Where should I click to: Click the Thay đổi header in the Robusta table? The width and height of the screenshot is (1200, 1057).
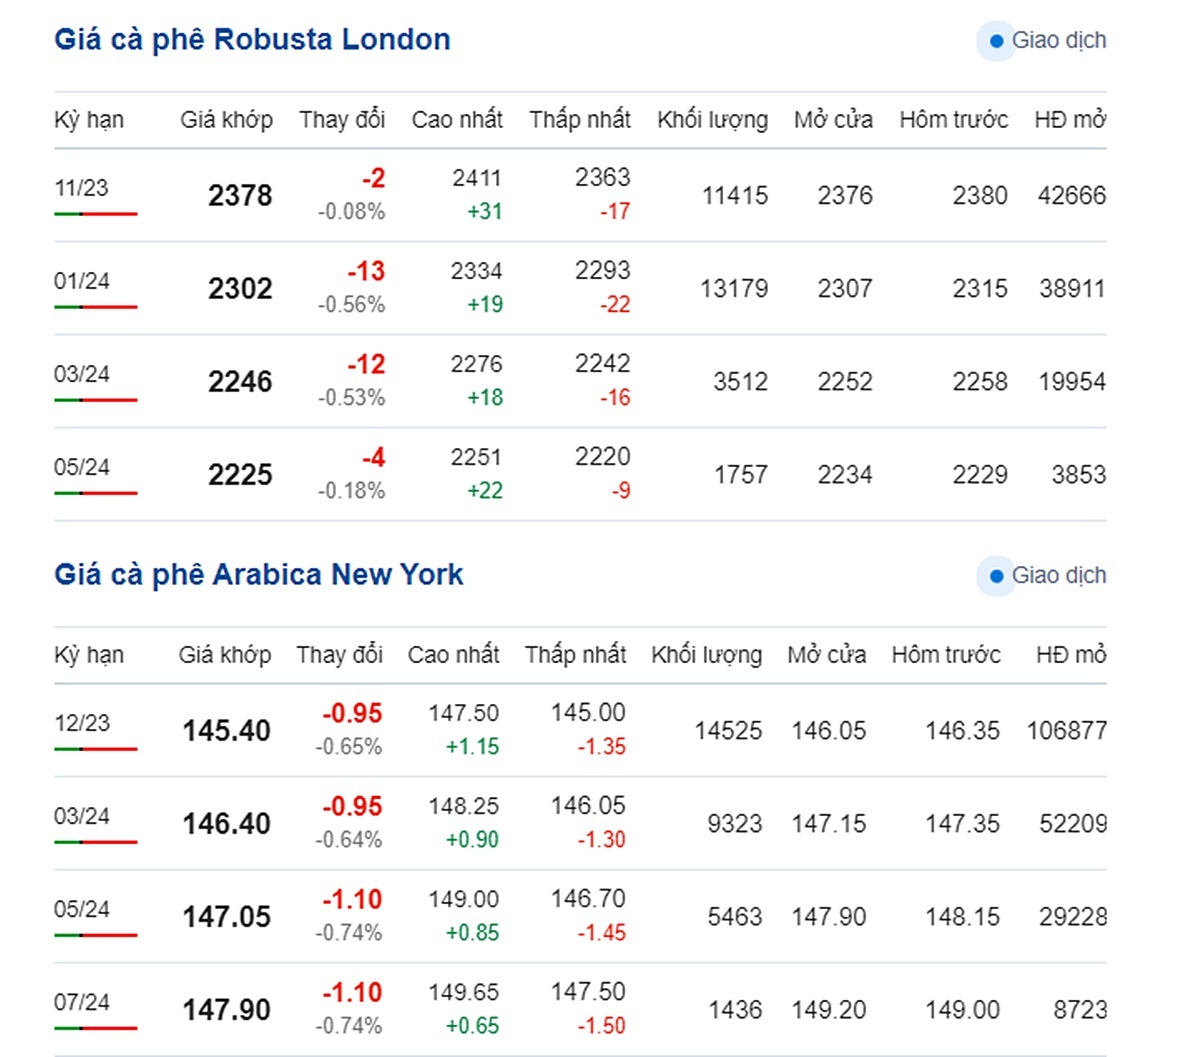pos(342,120)
